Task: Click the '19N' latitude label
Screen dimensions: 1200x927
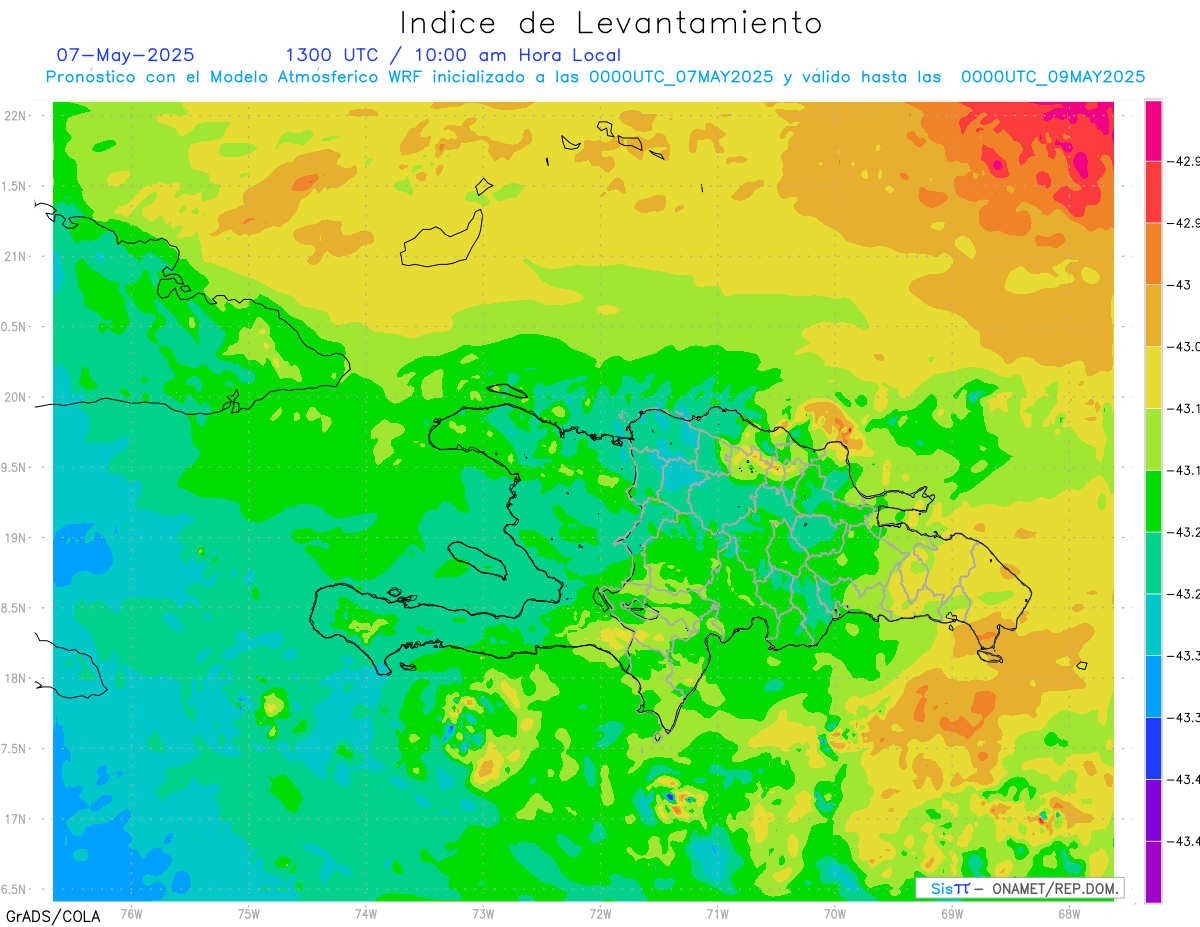Action: tap(16, 538)
